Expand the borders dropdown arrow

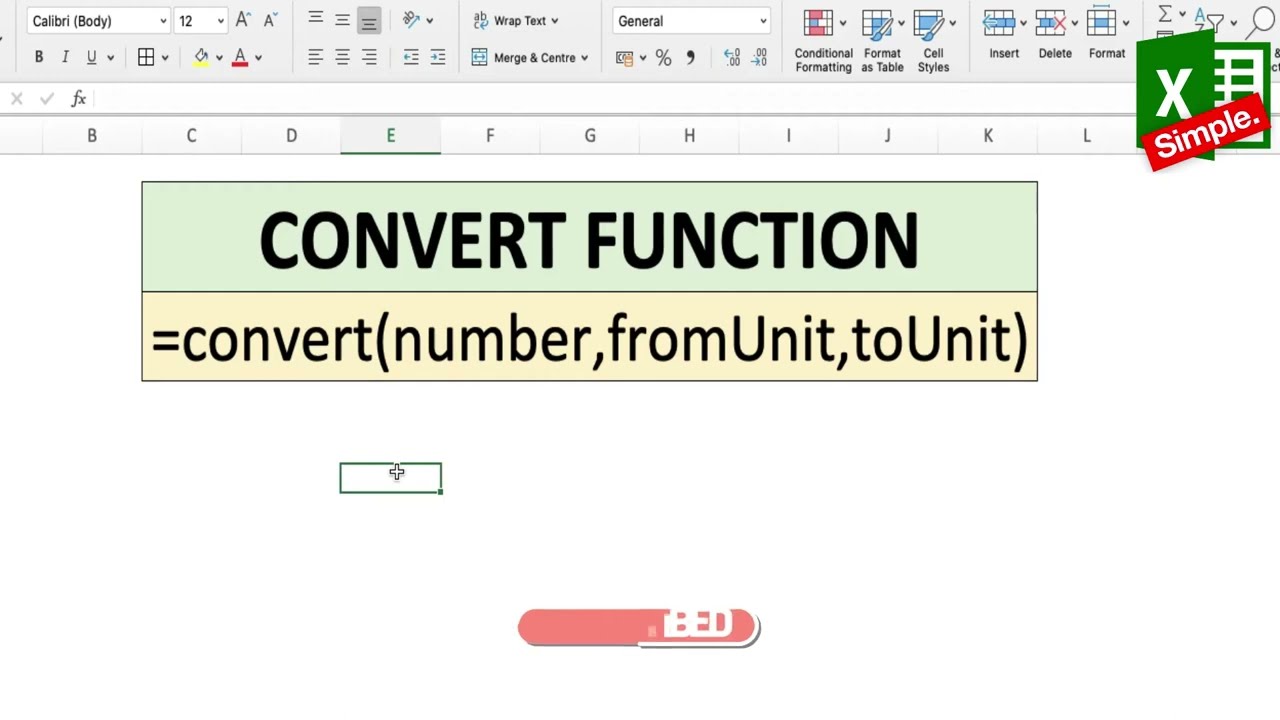coord(165,58)
